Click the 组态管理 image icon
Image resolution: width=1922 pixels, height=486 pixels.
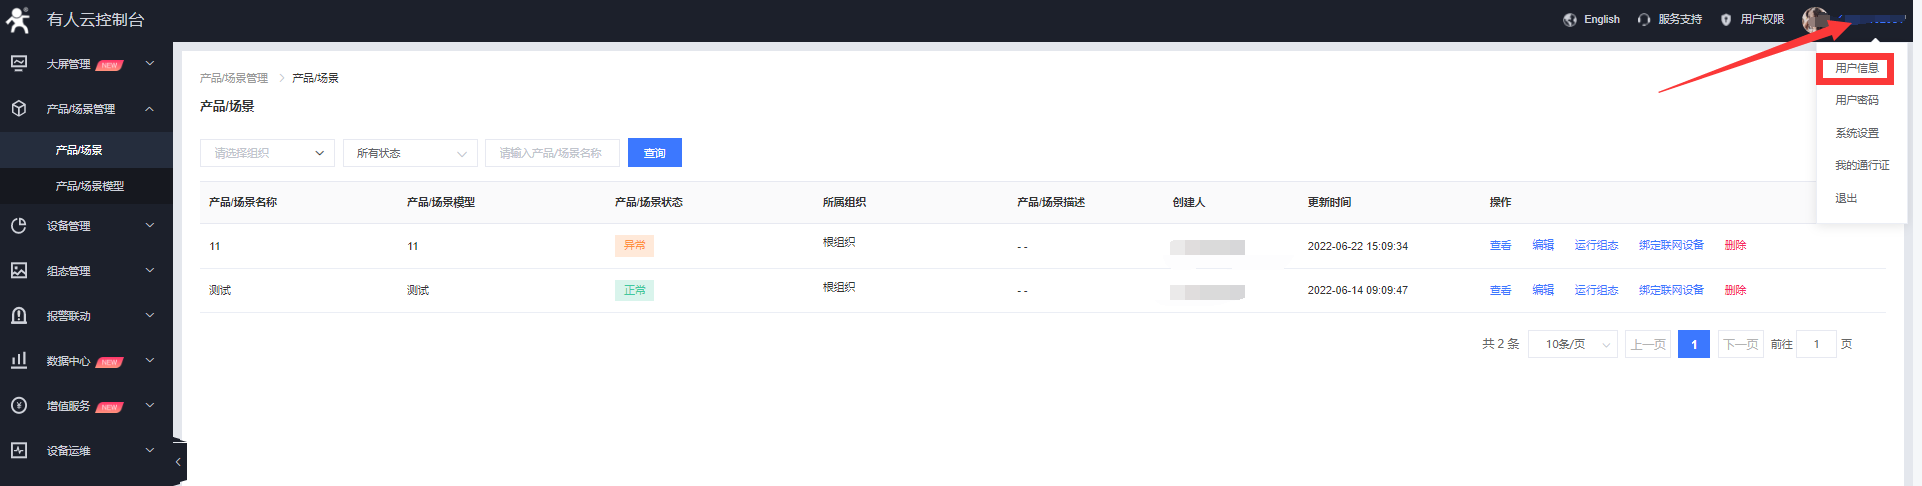pyautogui.click(x=19, y=271)
